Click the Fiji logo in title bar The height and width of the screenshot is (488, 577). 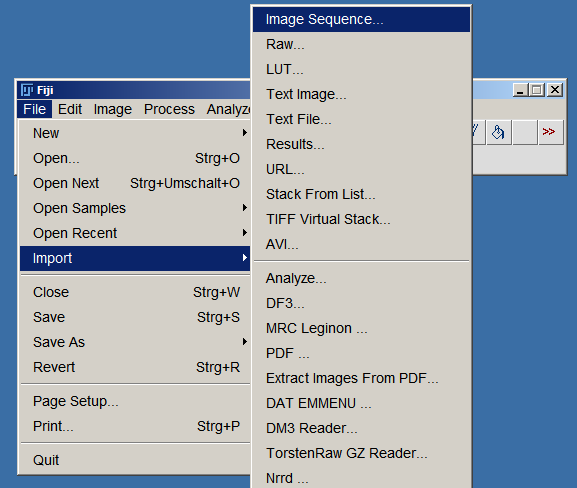(27, 90)
